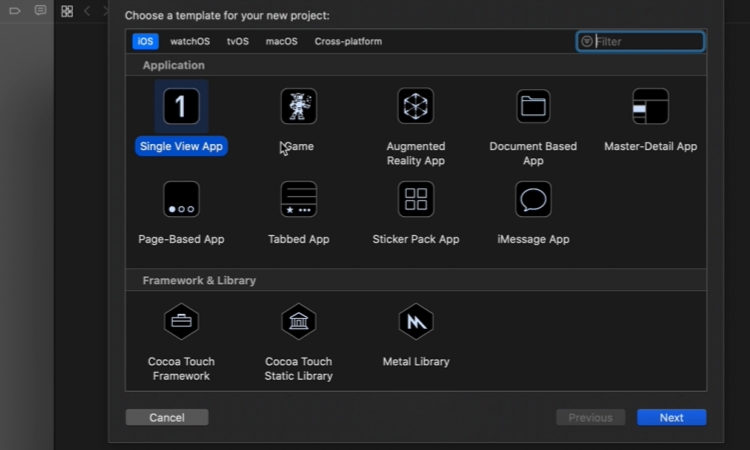Image resolution: width=750 pixels, height=450 pixels.
Task: Click the Sticker Pack App label
Action: point(416,239)
